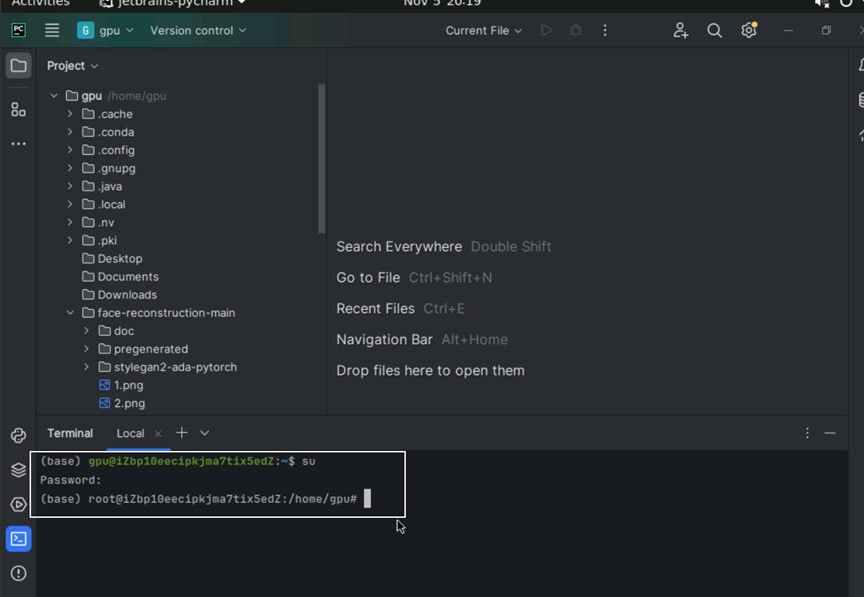Click the Run play button

pyautogui.click(x=547, y=30)
